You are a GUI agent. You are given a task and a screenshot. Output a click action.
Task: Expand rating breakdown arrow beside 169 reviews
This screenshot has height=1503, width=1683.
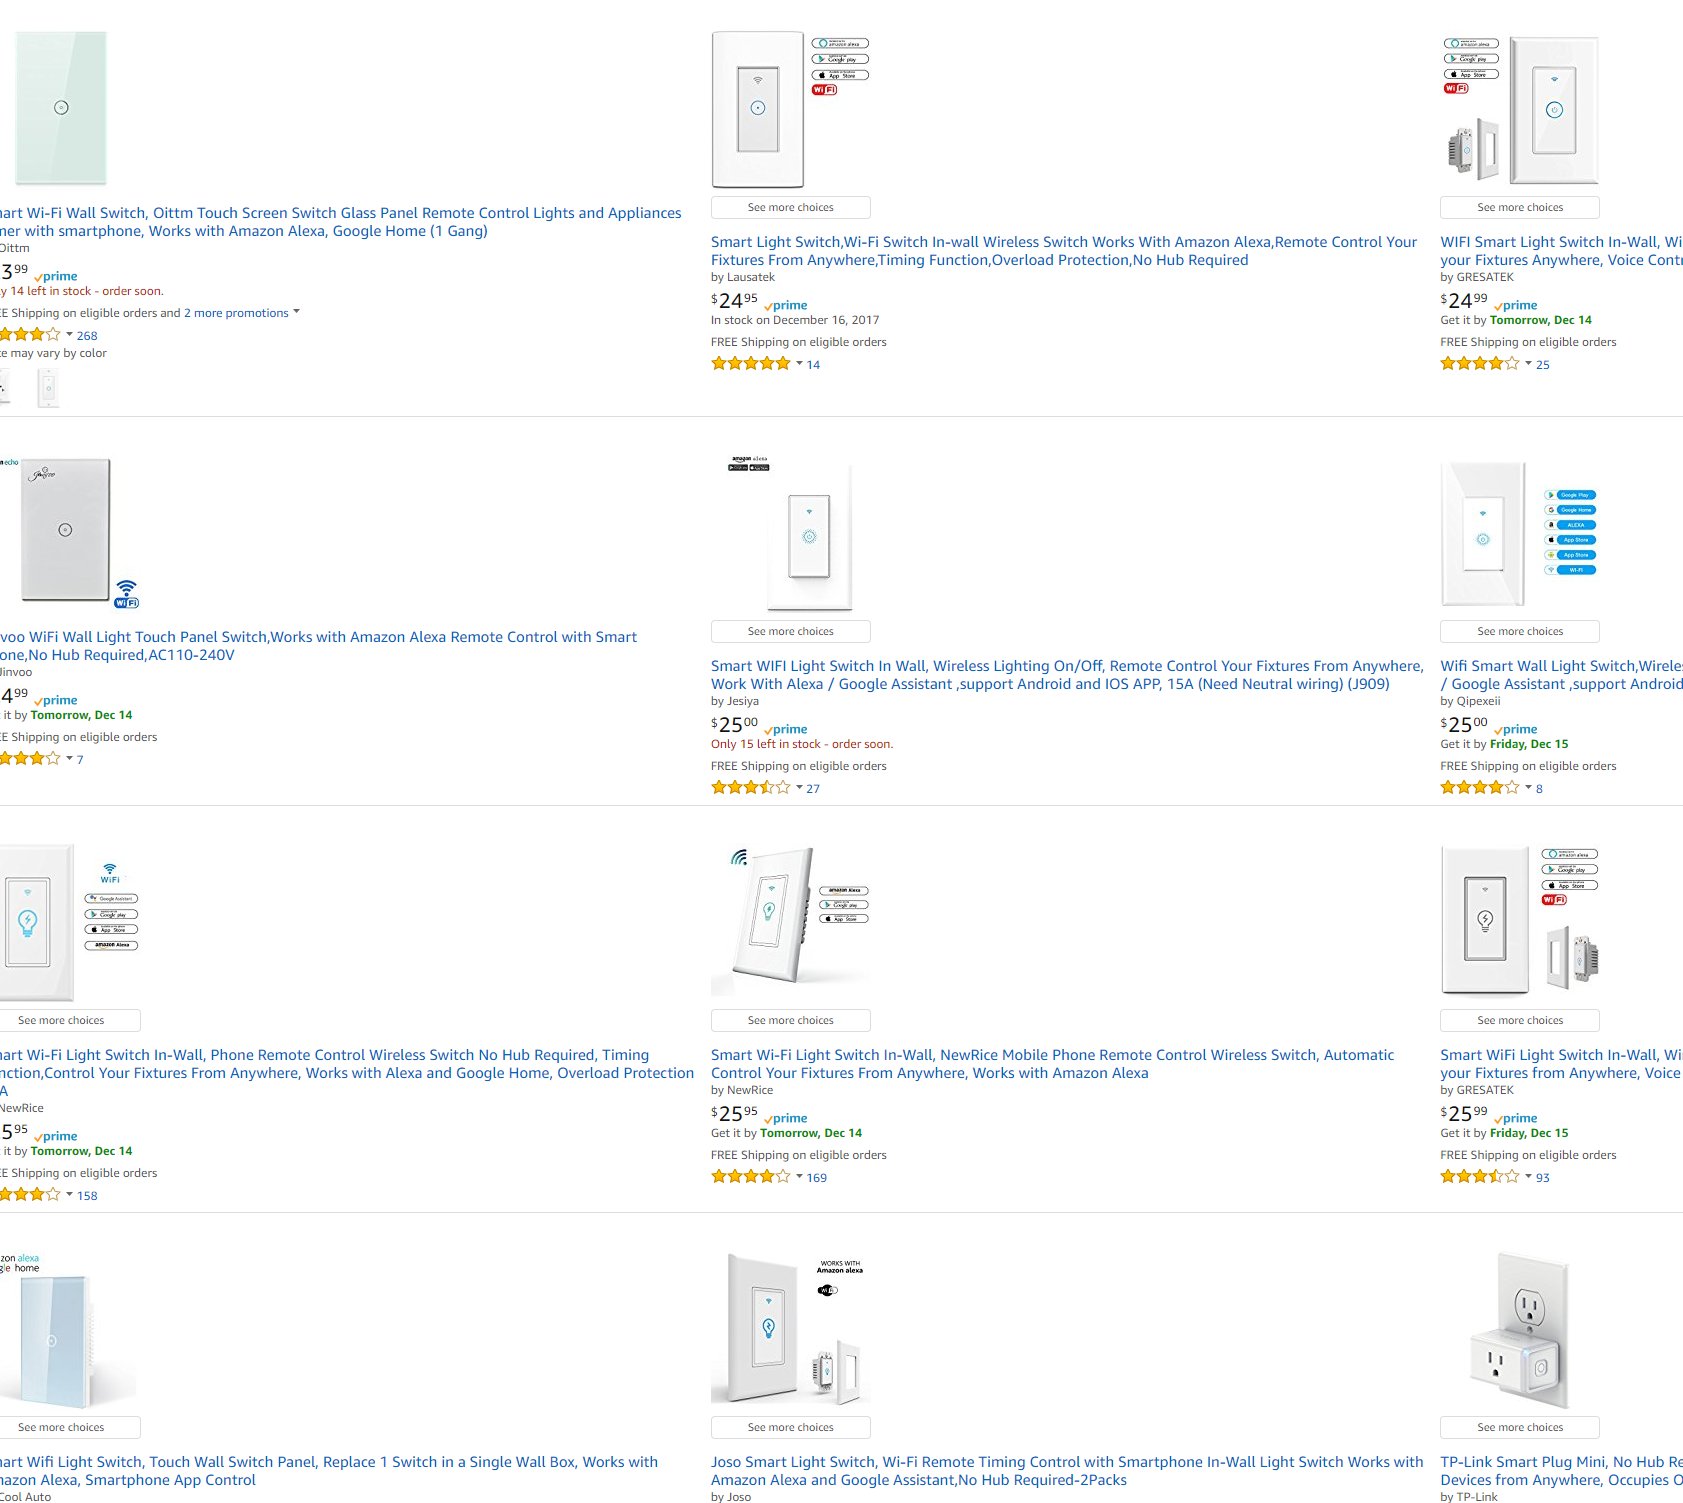point(799,1176)
